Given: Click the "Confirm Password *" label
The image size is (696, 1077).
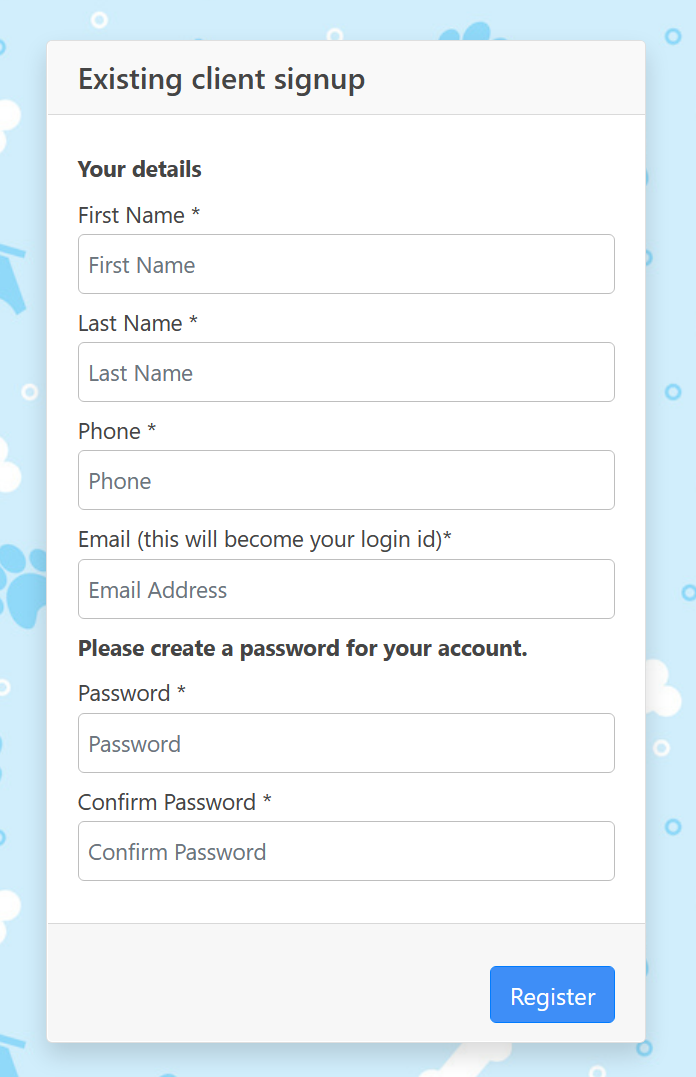Looking at the screenshot, I should [175, 802].
